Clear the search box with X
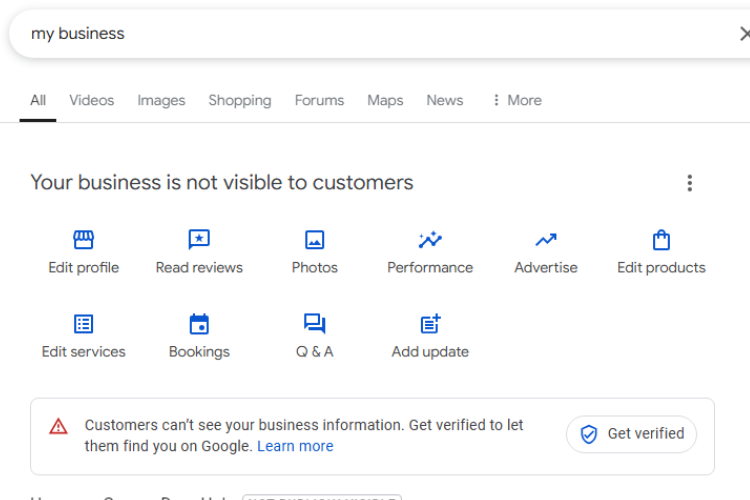This screenshot has height=500, width=750. pos(744,34)
